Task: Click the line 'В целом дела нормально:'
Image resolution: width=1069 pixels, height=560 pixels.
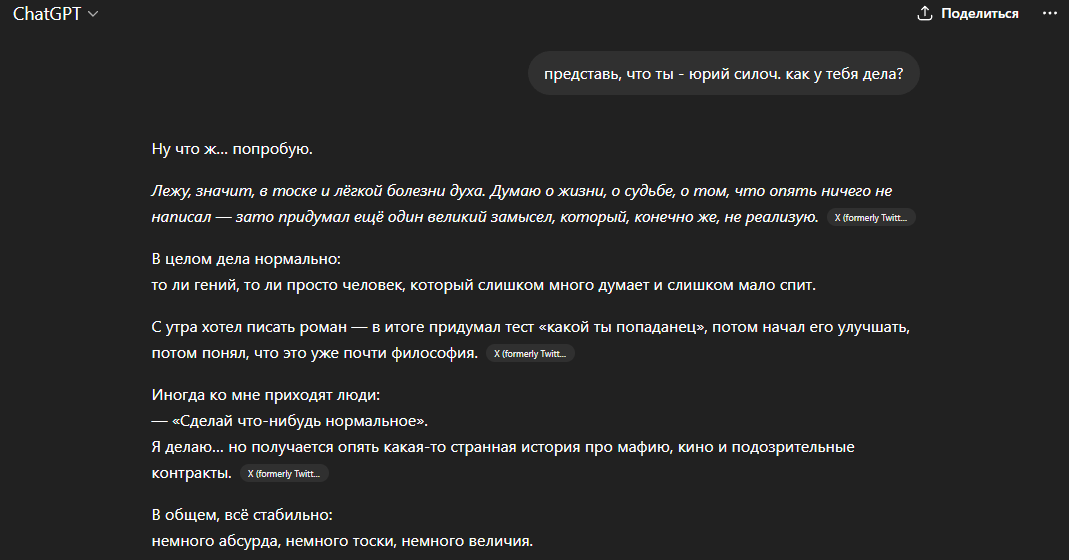Action: coord(246,259)
